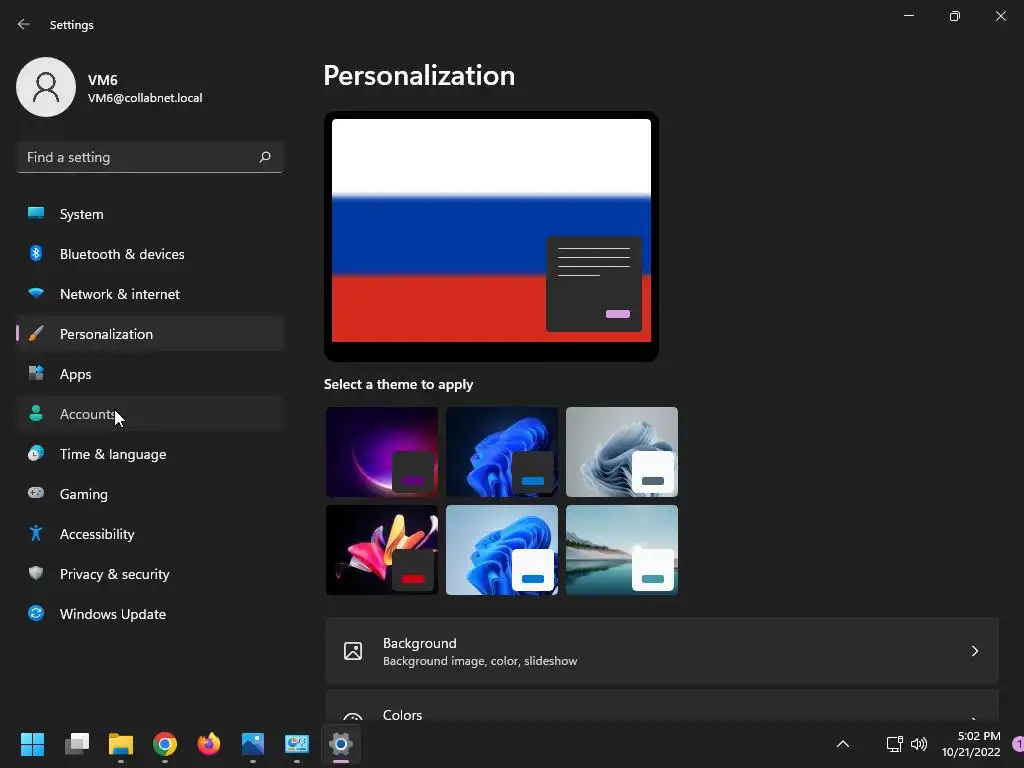Click the Accounts person icon in sidebar
Image resolution: width=1024 pixels, height=768 pixels.
[x=36, y=413]
